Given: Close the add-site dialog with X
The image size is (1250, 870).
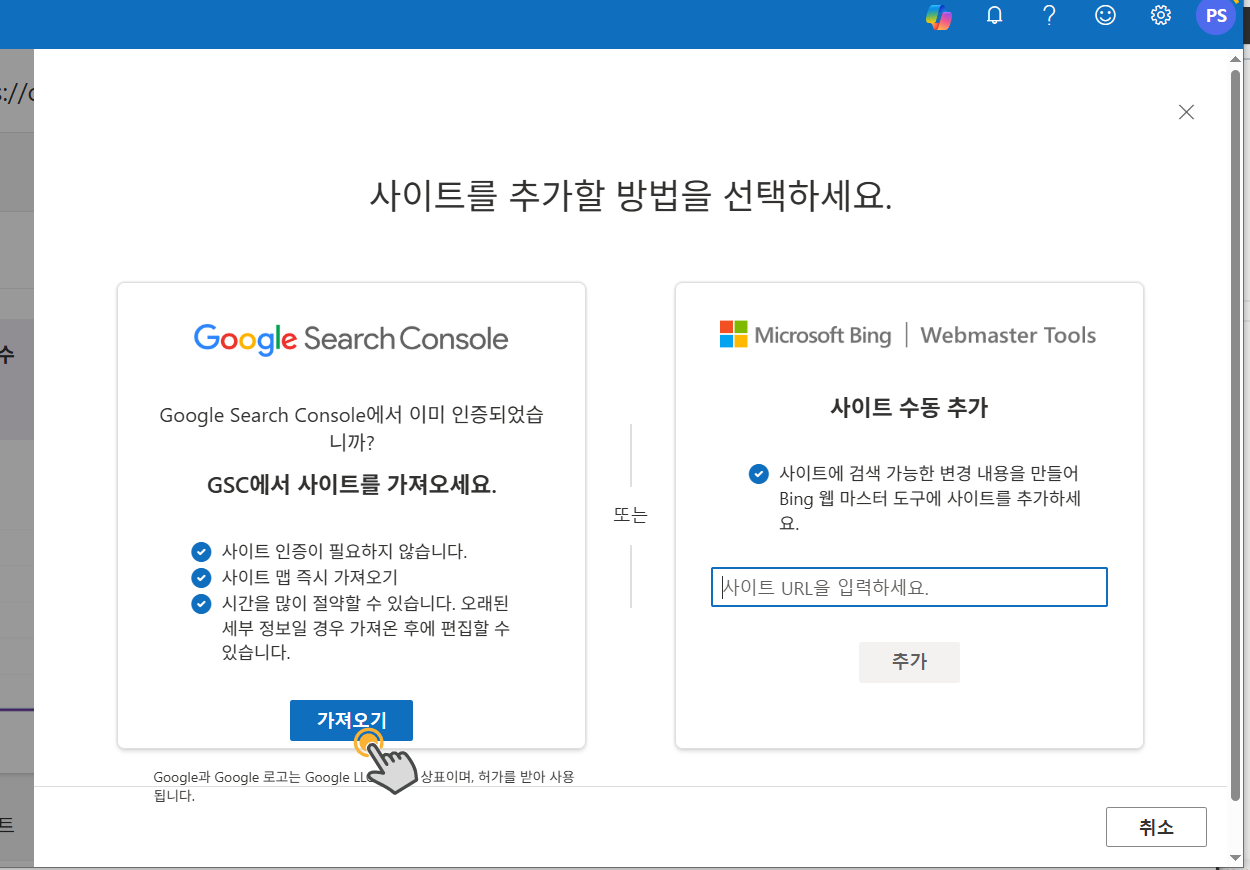Looking at the screenshot, I should point(1186,112).
